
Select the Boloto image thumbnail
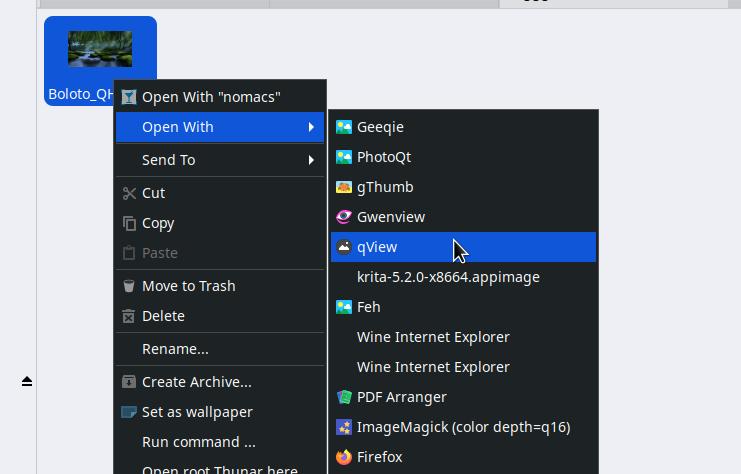tap(100, 49)
